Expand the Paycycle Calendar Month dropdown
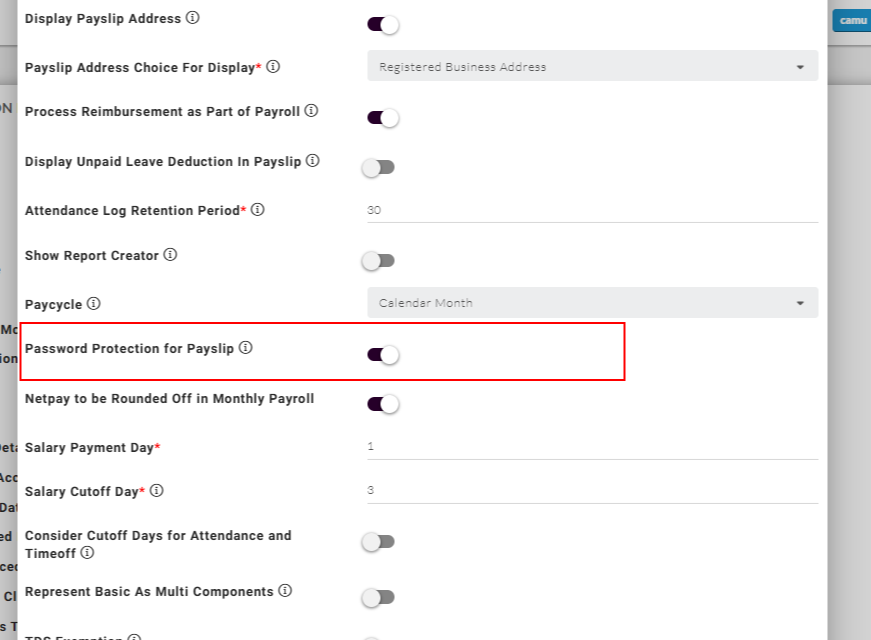The height and width of the screenshot is (640, 871). click(592, 303)
